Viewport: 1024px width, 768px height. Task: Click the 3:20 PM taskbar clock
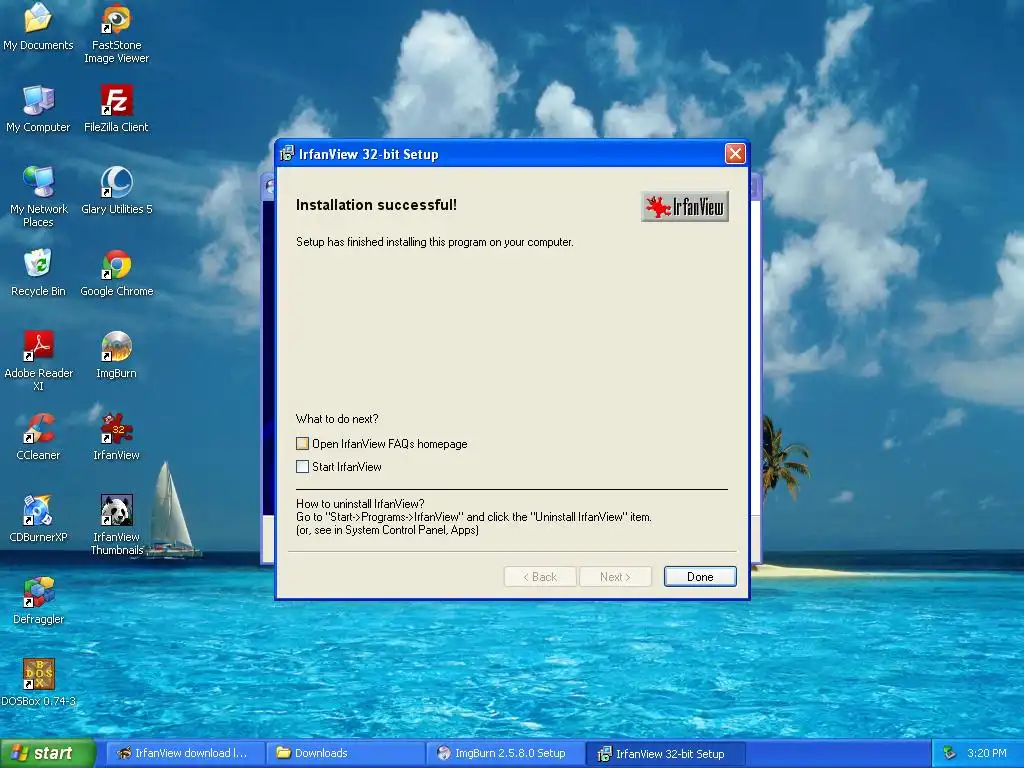[x=986, y=753]
